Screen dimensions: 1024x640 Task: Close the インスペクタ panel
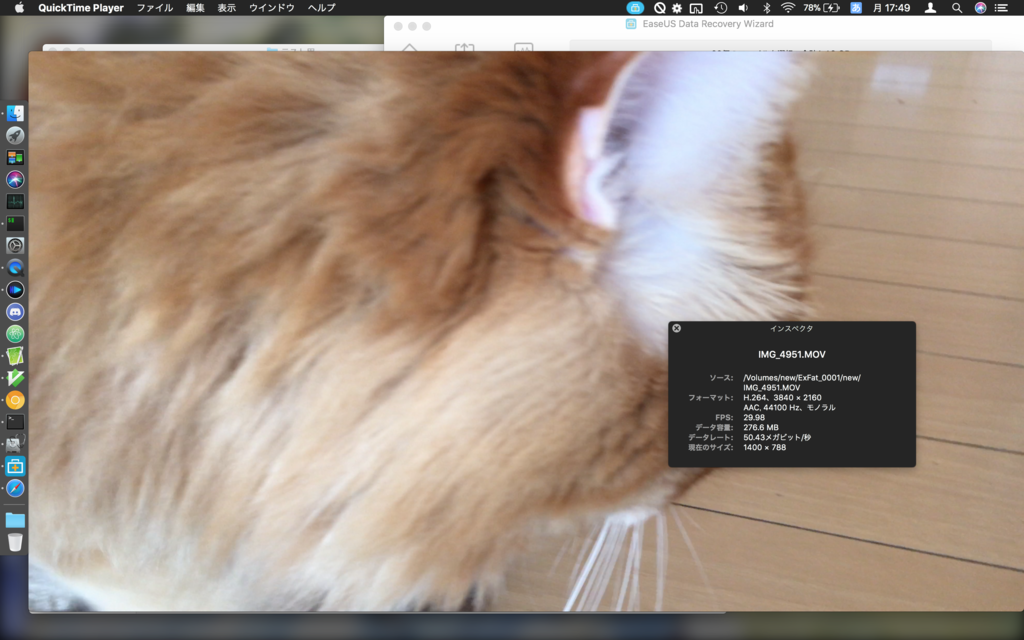point(677,328)
